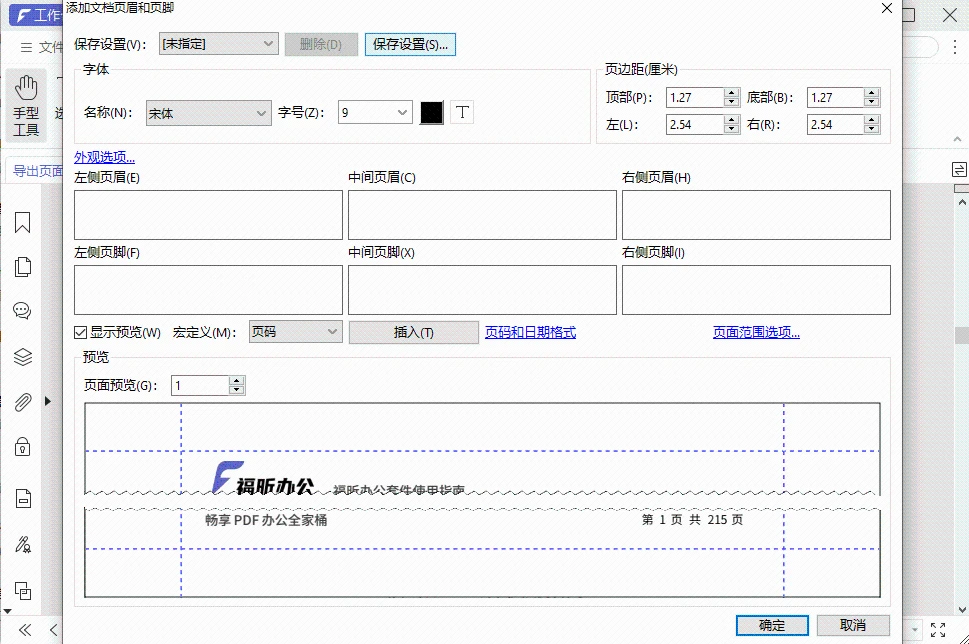
Task: Decrease 页面预览 page with down arrow
Action: click(x=237, y=391)
